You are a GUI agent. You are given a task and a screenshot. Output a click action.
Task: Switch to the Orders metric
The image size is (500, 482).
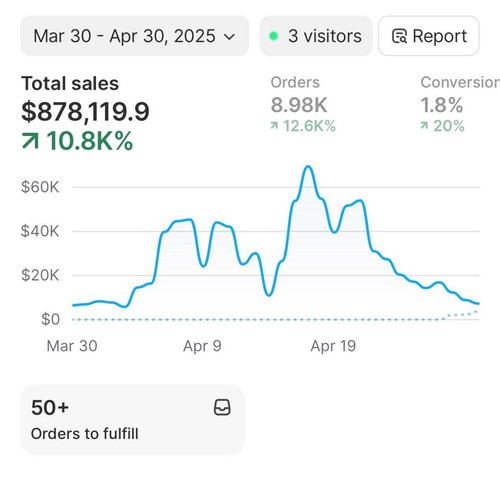(295, 82)
